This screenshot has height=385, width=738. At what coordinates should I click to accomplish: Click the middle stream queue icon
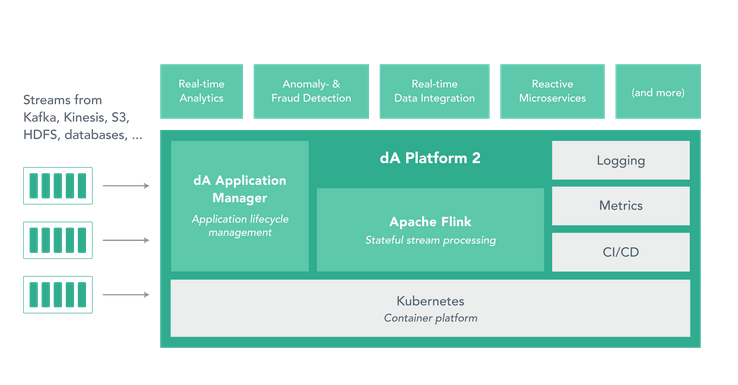(58, 240)
